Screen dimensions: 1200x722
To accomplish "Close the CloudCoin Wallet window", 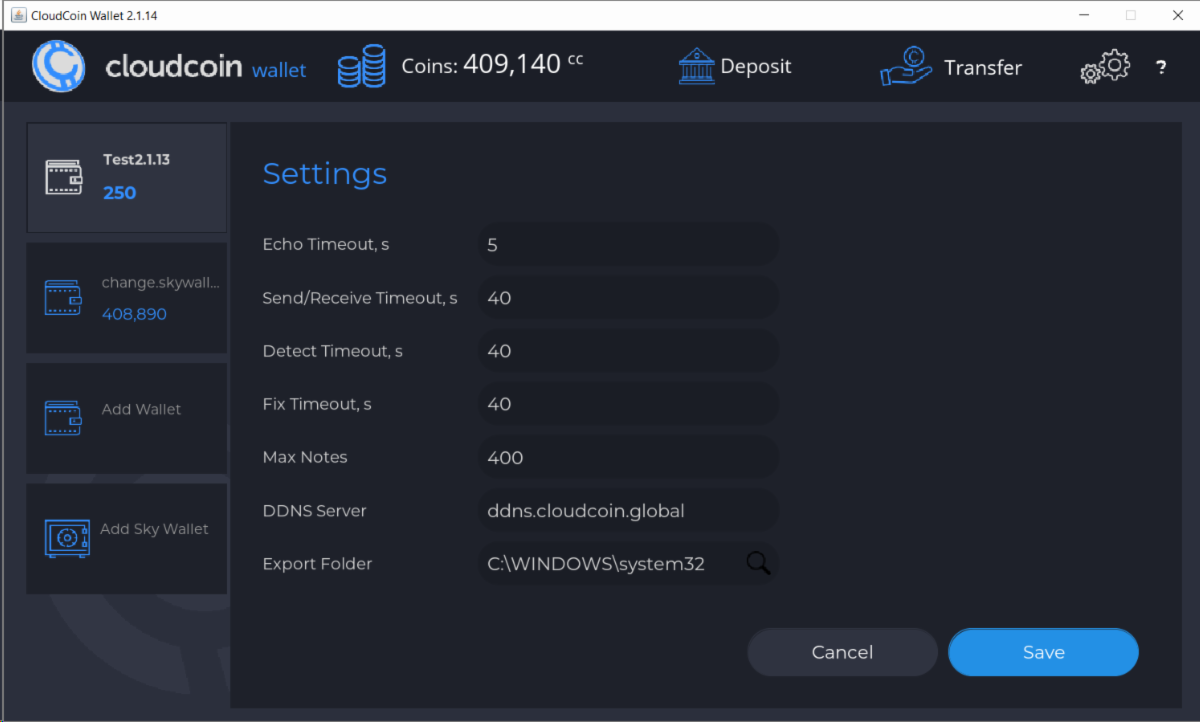I will coord(1176,15).
